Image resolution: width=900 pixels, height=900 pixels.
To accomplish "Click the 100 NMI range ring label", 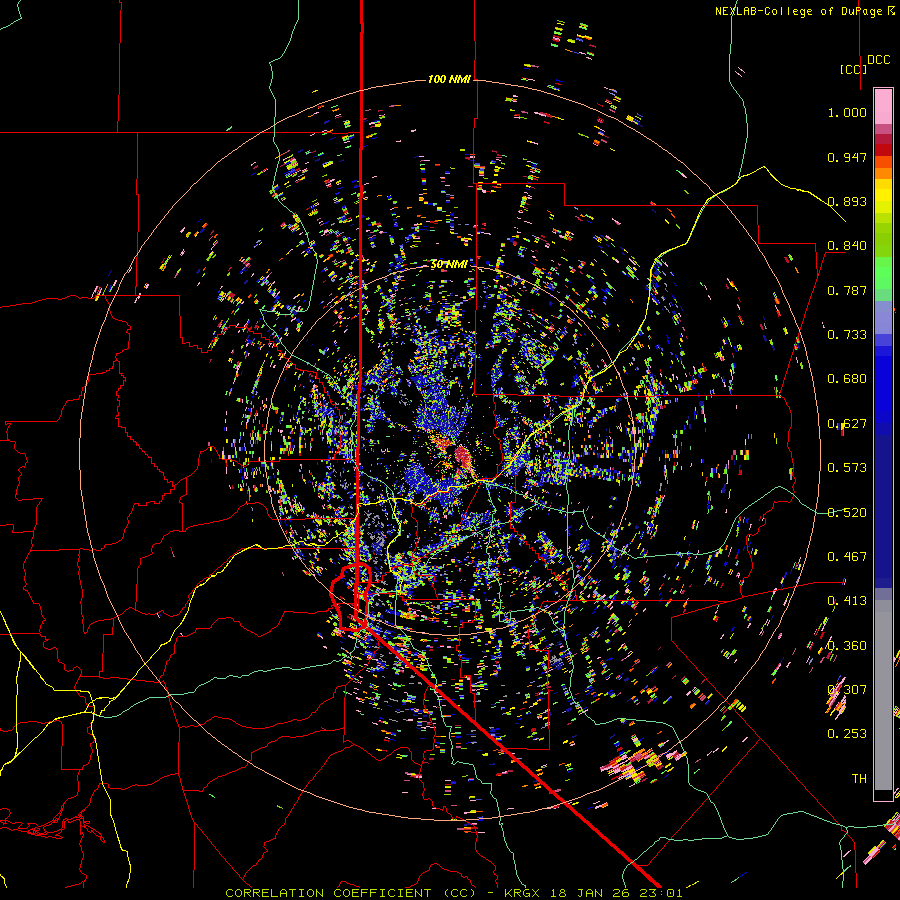I will pos(449,79).
